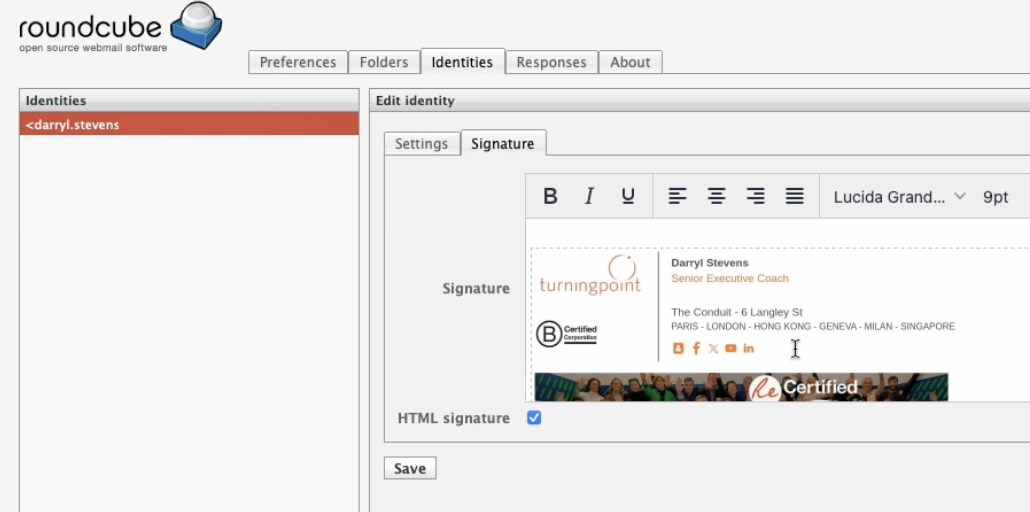The width and height of the screenshot is (1030, 512).
Task: Click the turningpoint logo in signature
Action: [x=590, y=275]
